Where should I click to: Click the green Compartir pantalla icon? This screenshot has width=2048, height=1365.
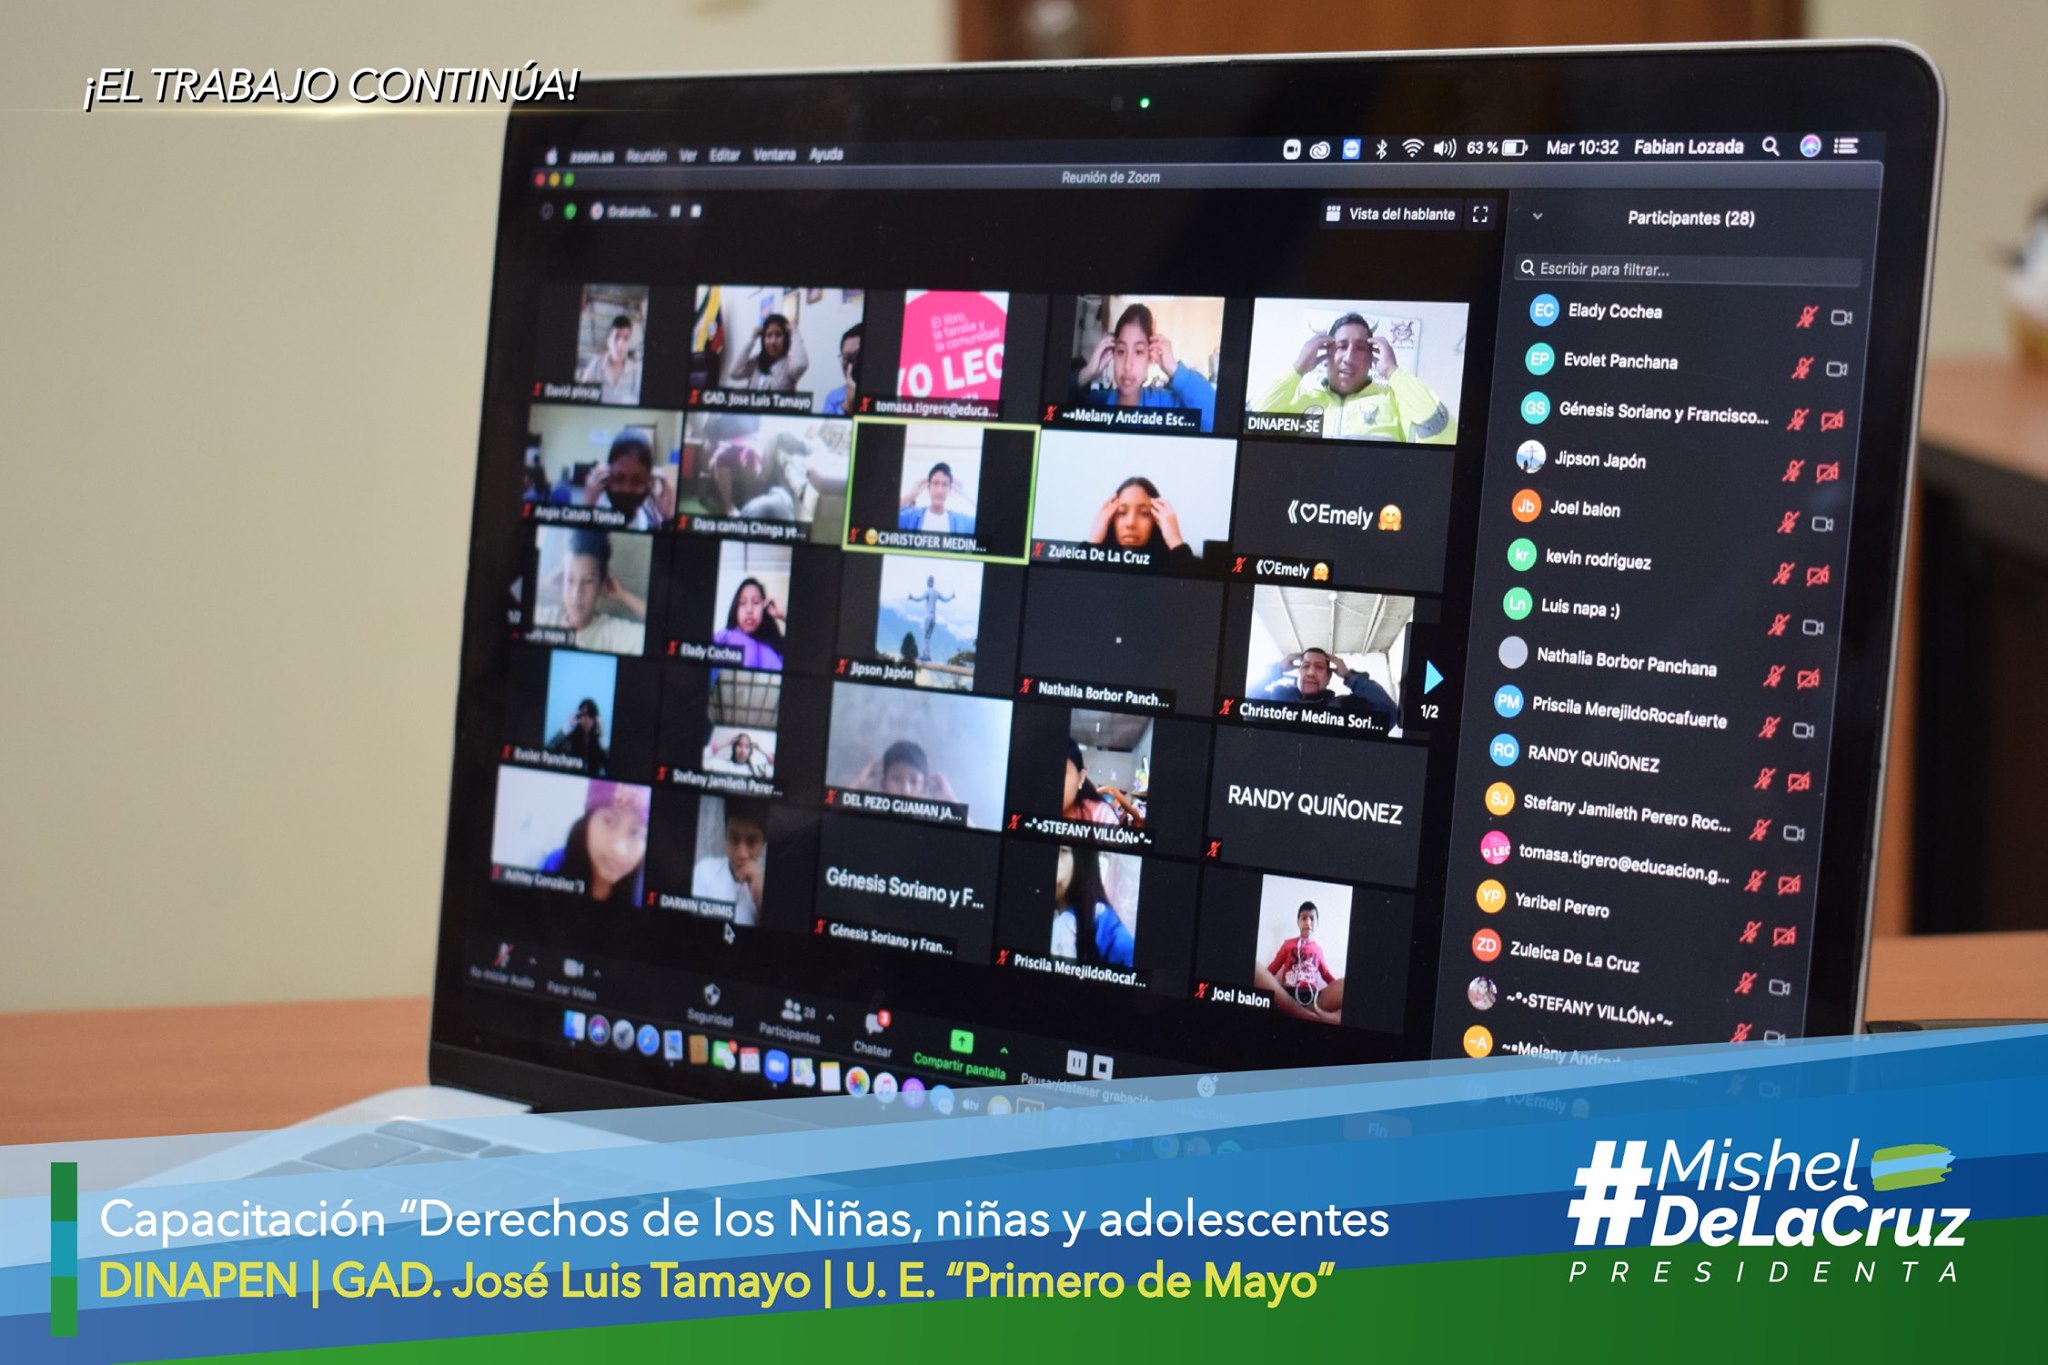(x=961, y=1042)
